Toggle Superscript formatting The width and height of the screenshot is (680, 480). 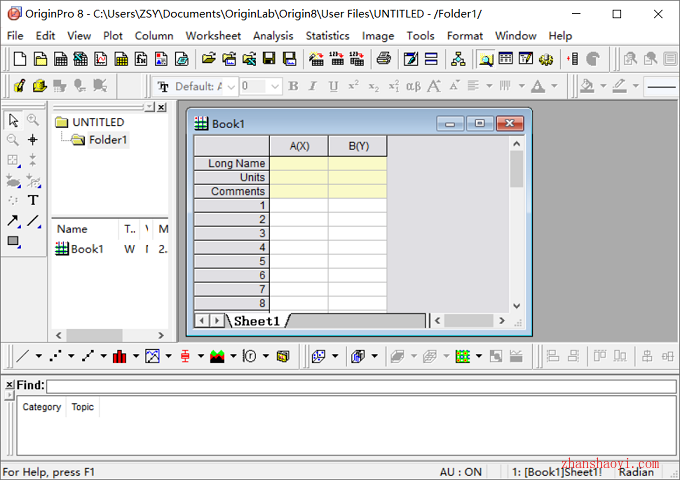(x=353, y=86)
